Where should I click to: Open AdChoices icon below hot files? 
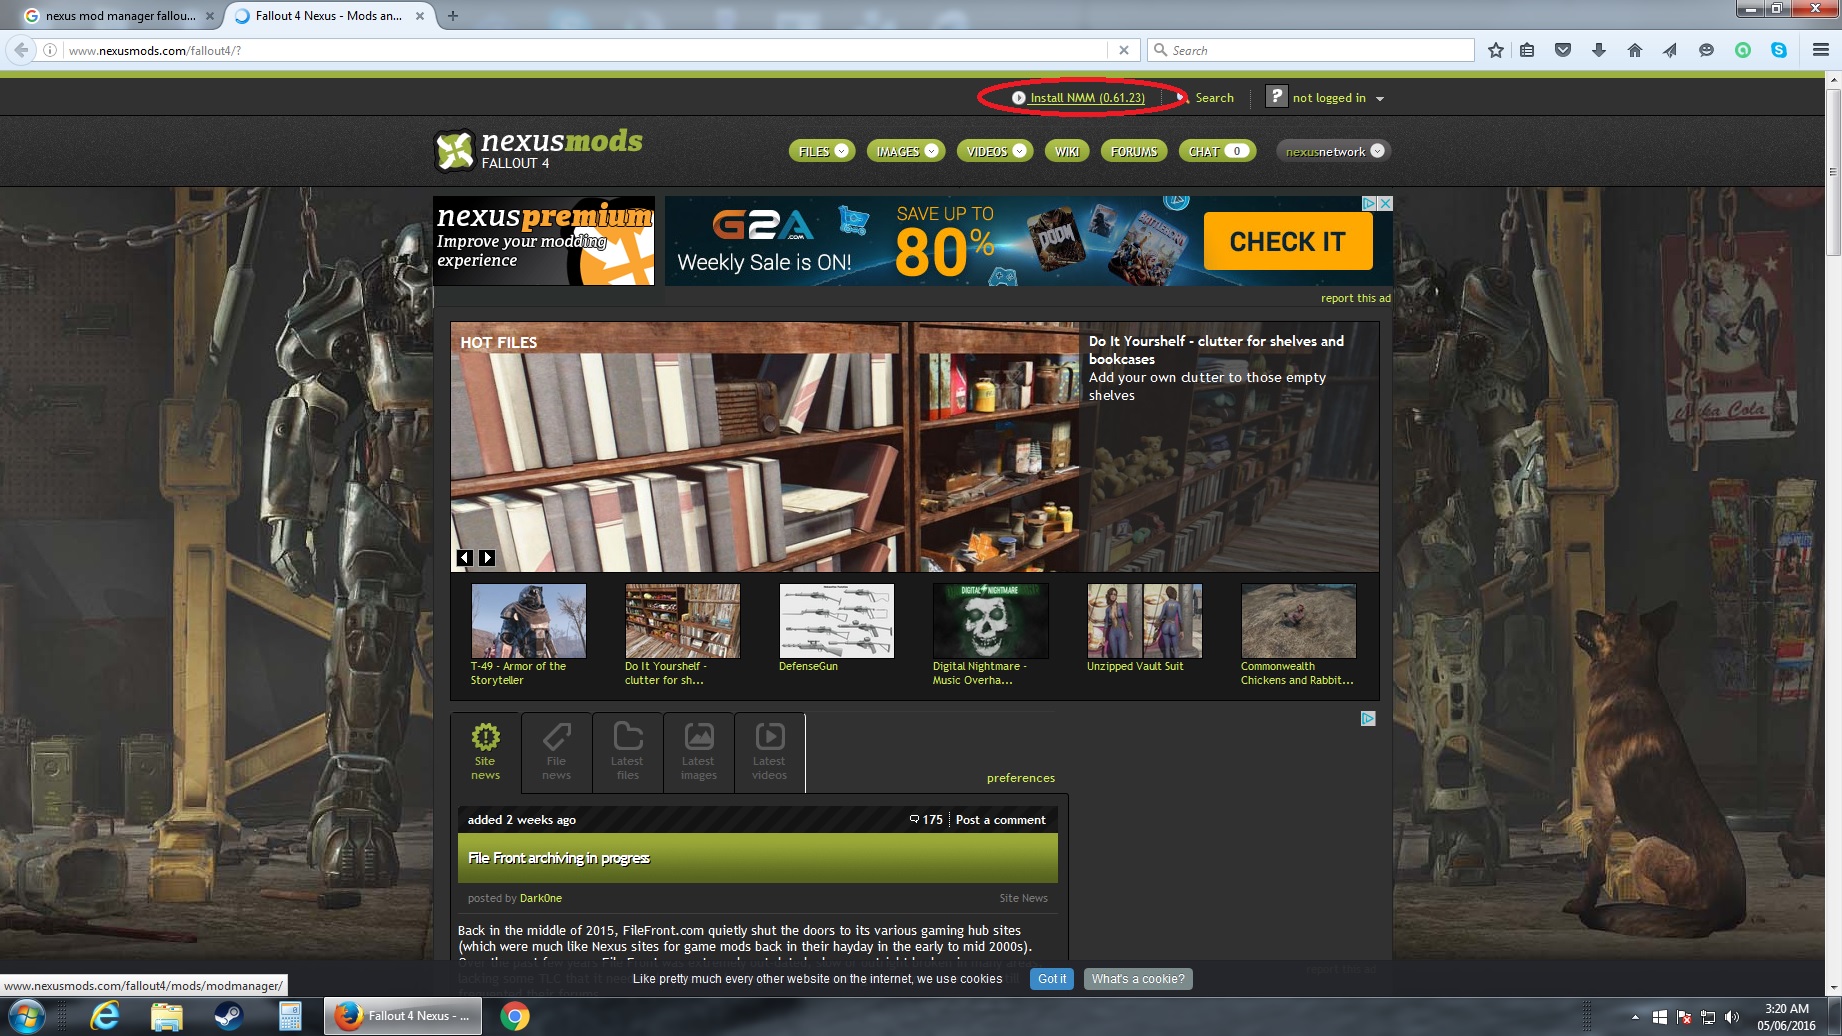click(x=1368, y=718)
